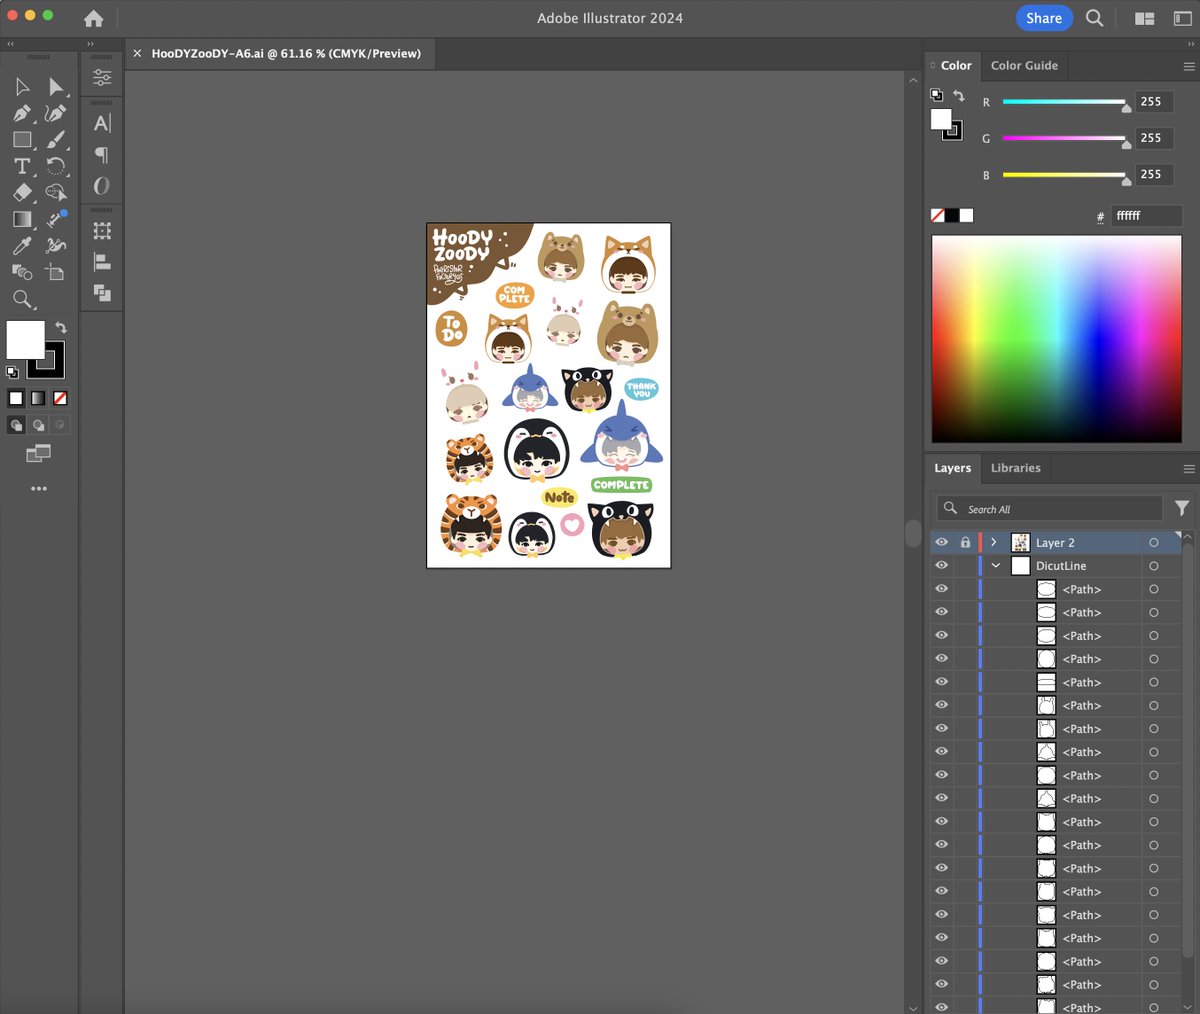Viewport: 1200px width, 1014px height.
Task: Select the Zoom tool magnifier
Action: point(22,298)
